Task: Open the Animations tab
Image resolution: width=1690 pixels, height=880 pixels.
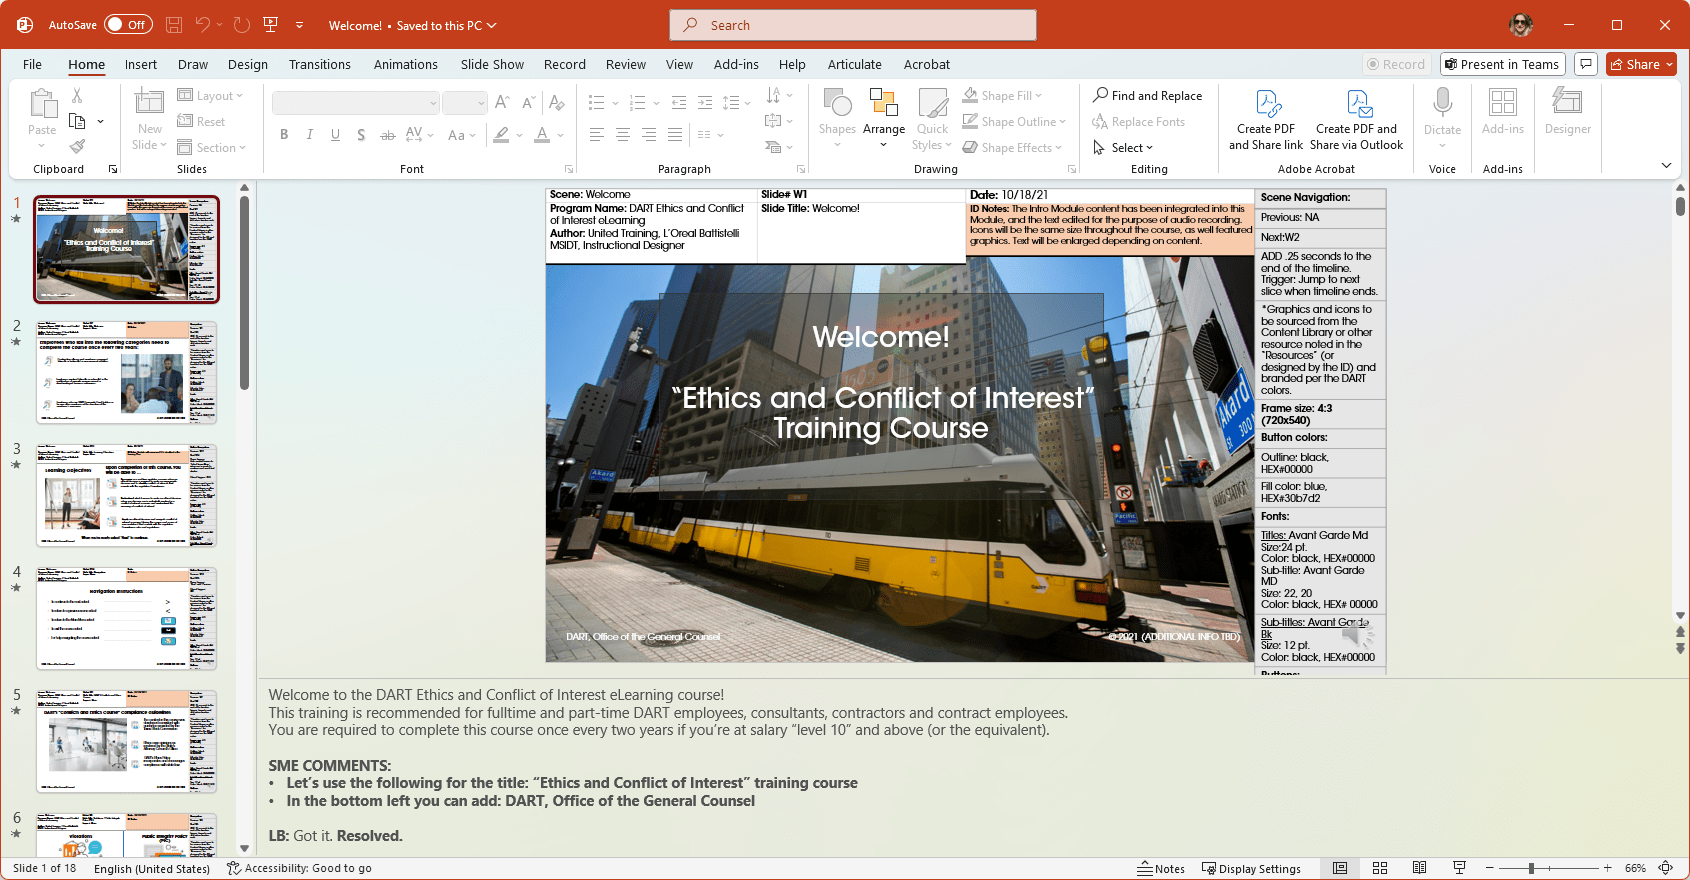Action: (406, 64)
